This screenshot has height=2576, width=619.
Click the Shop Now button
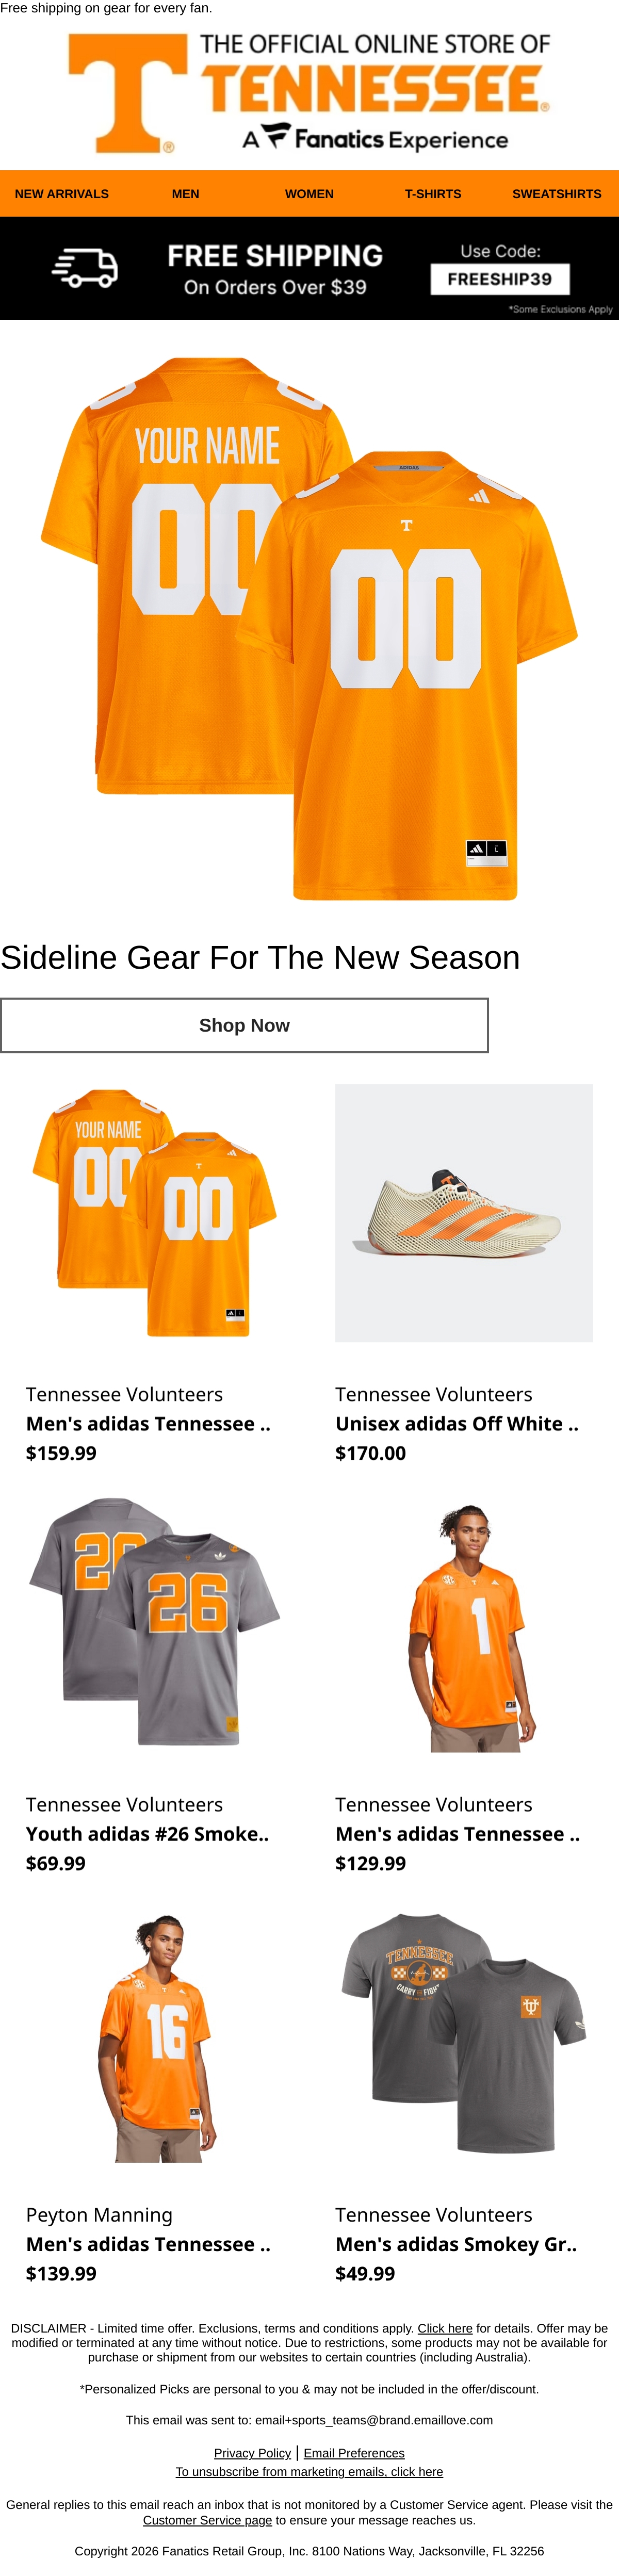[244, 1025]
